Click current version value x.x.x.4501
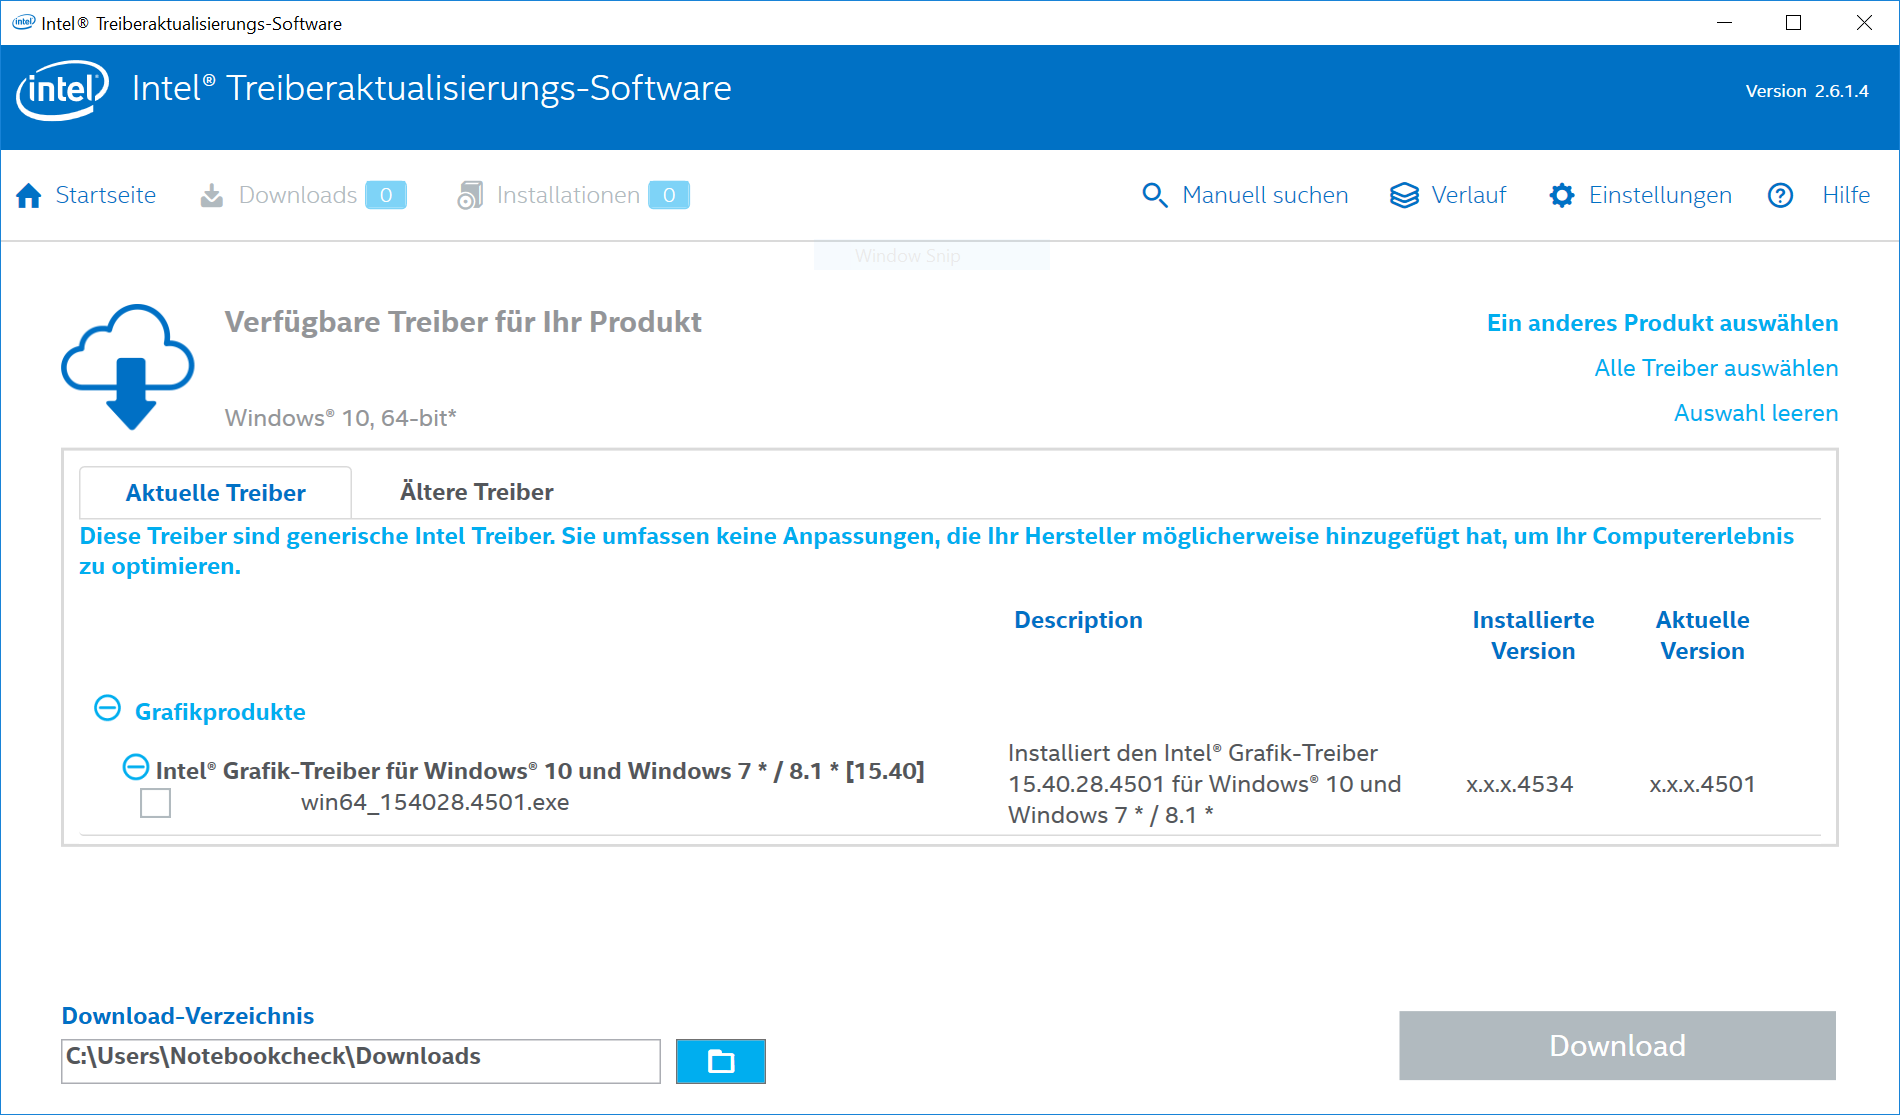The width and height of the screenshot is (1900, 1115). pos(1702,784)
